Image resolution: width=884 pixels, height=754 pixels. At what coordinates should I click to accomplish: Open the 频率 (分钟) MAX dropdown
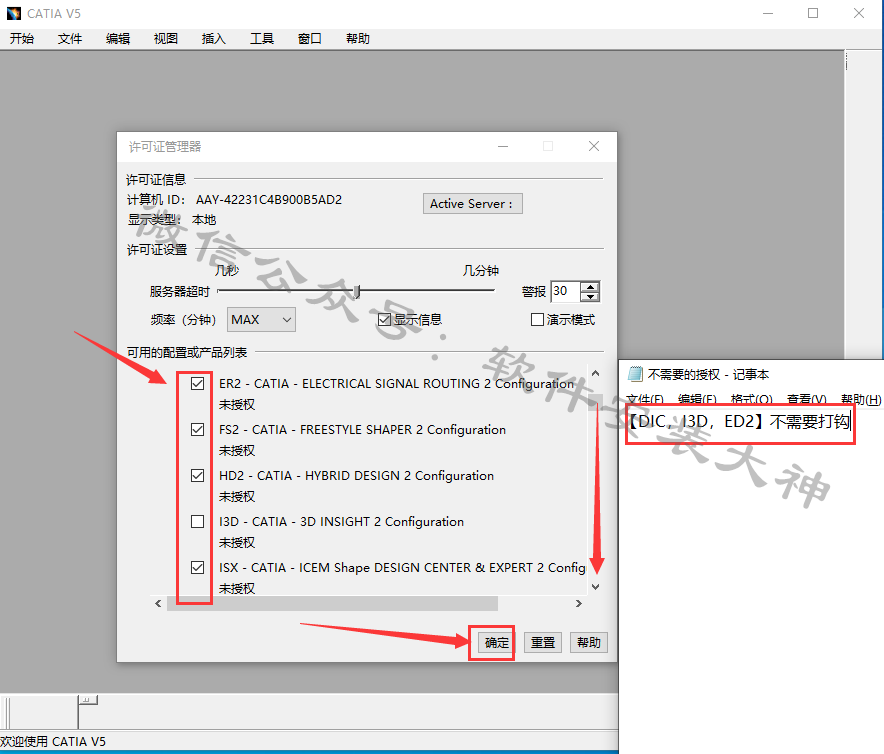pos(261,320)
